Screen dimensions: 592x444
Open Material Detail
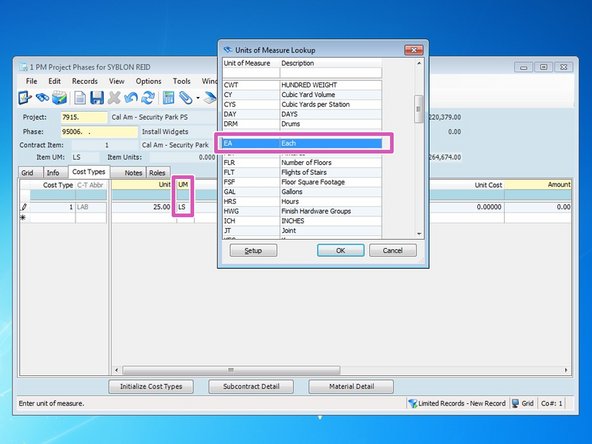point(351,386)
